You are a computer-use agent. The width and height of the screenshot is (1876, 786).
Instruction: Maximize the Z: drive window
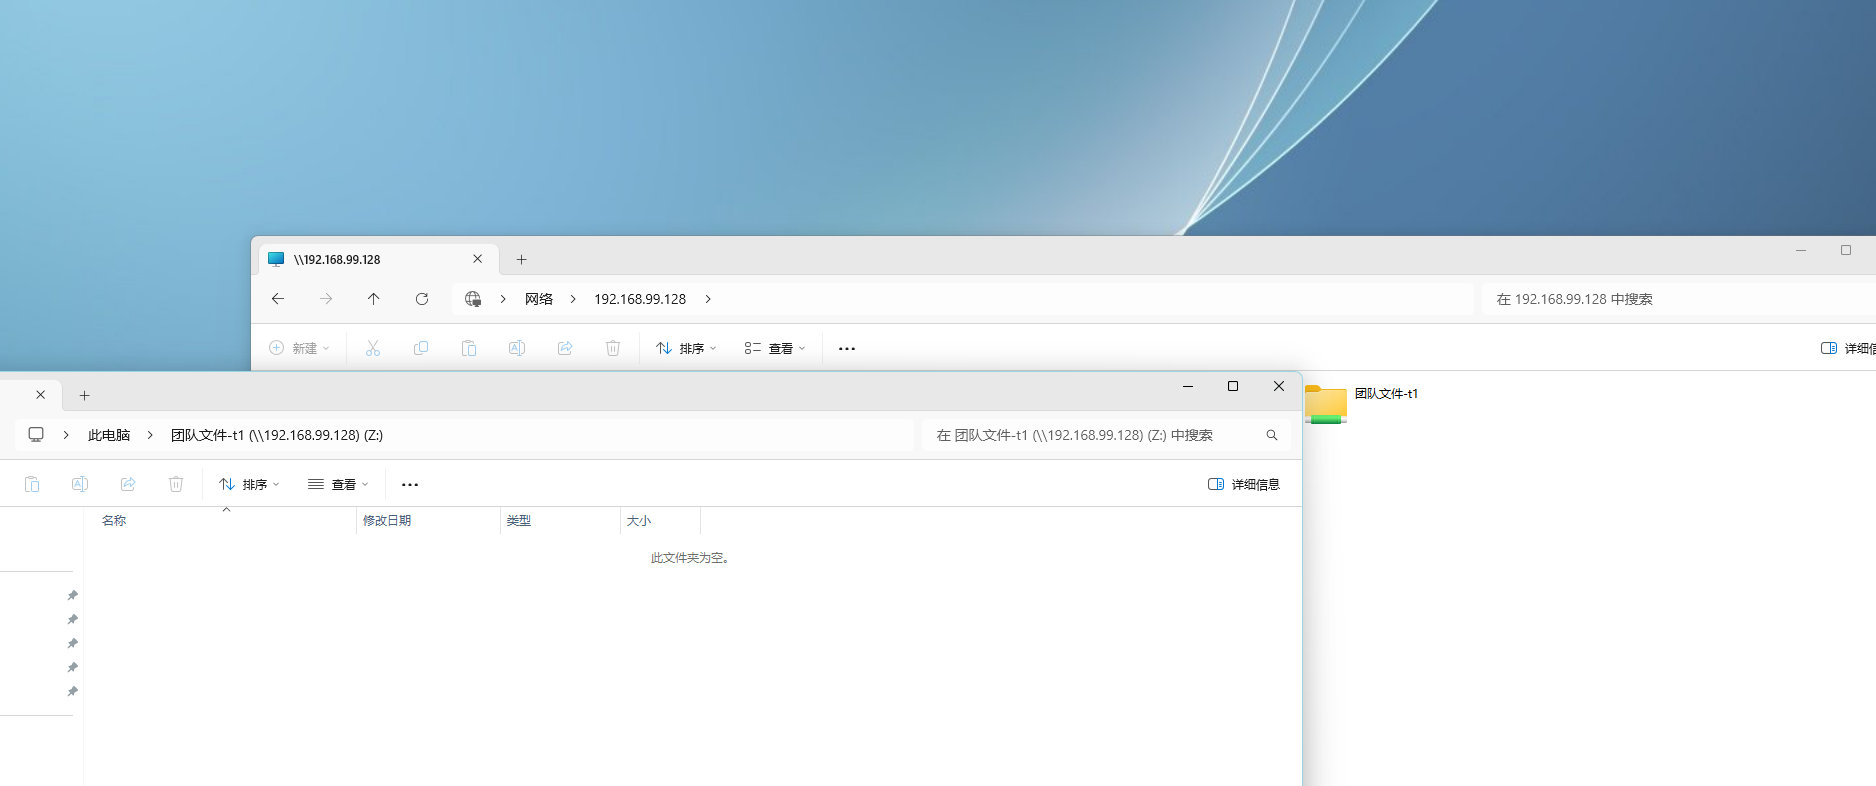(x=1233, y=386)
